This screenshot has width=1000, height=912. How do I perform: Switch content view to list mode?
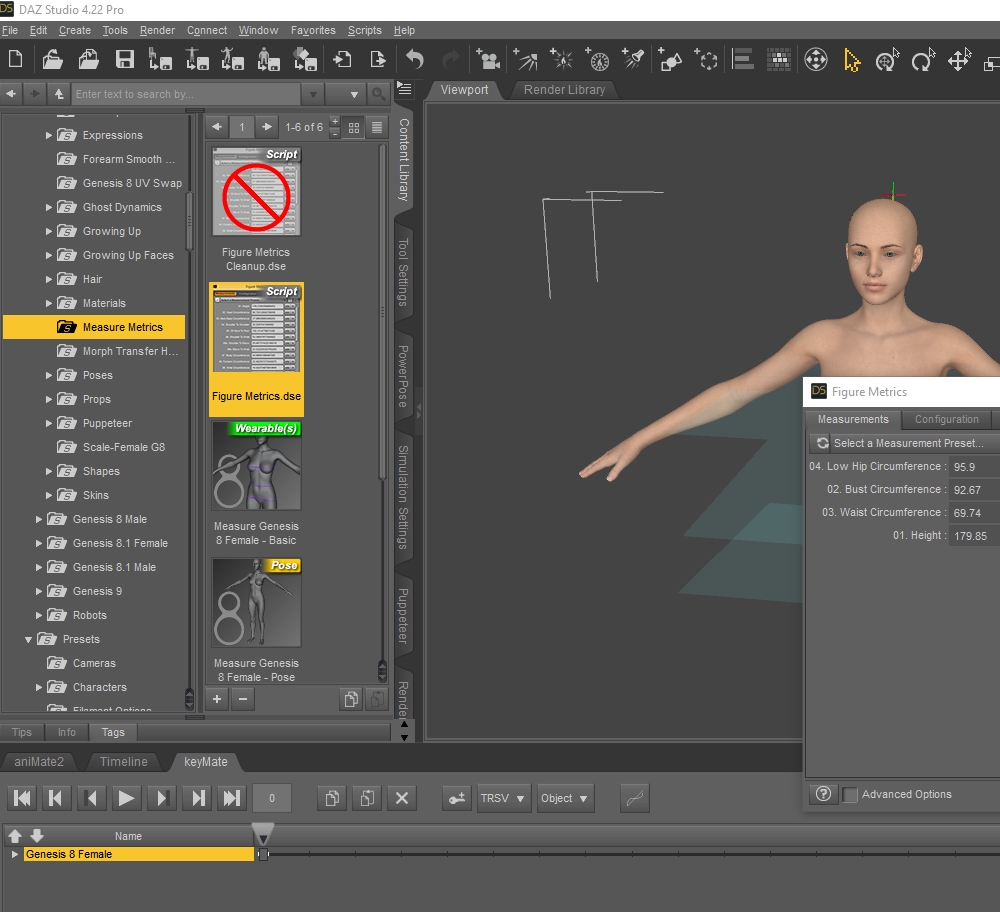pos(376,127)
